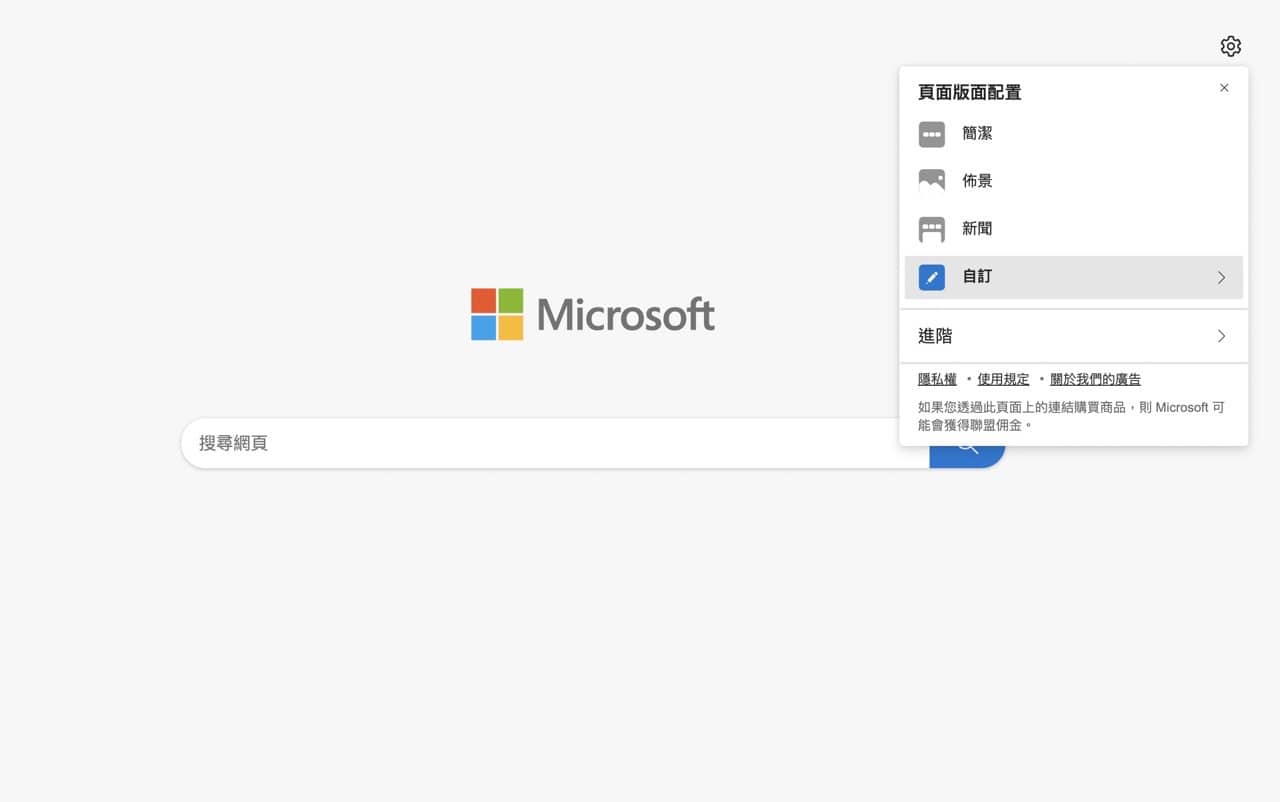This screenshot has width=1280, height=802.
Task: Click the affiliate commission notice text
Action: [1071, 416]
